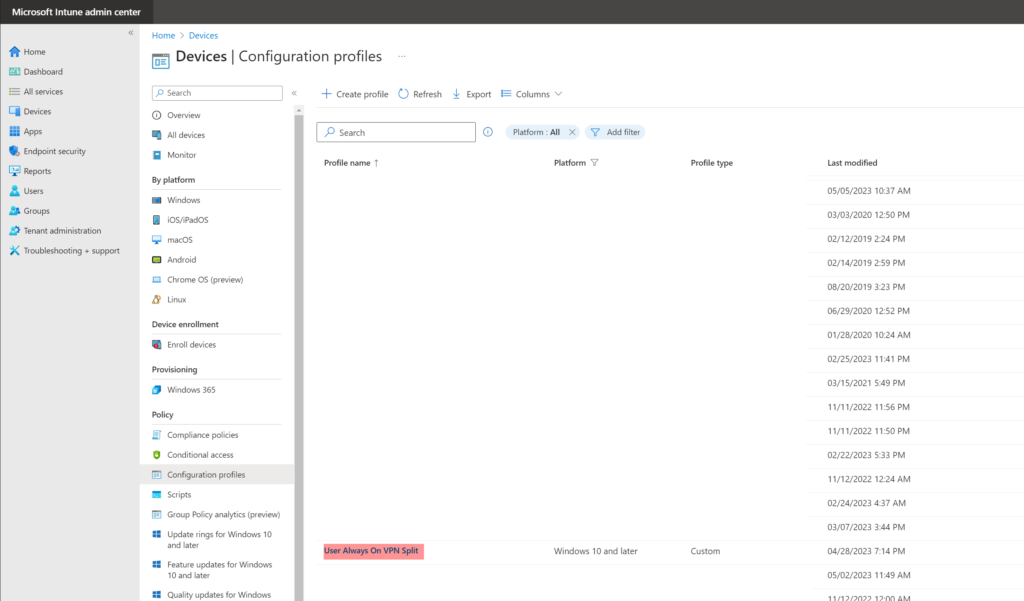Screen dimensions: 1024x601
Task: Click the macOS platform icon
Action: pyautogui.click(x=157, y=240)
